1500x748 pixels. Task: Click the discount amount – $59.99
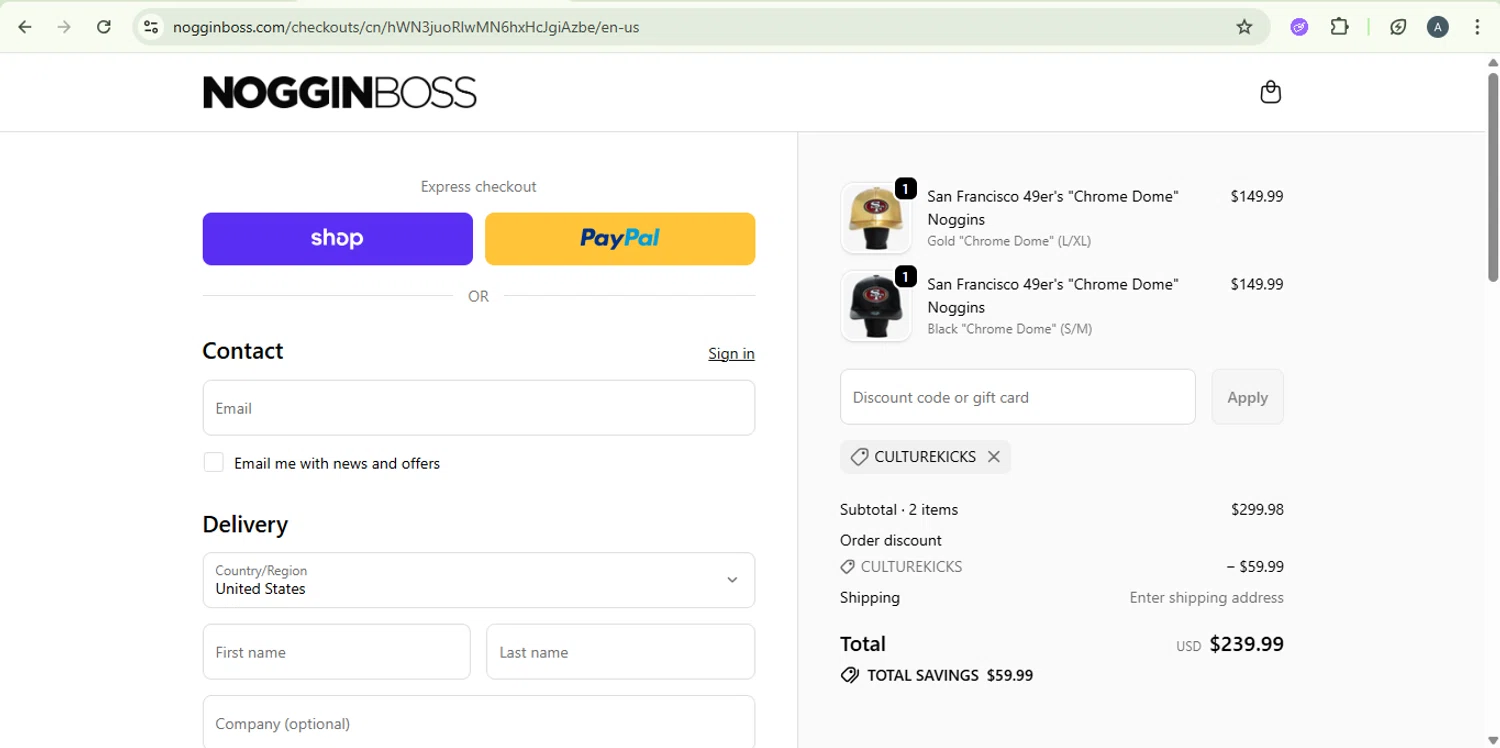pos(1255,566)
